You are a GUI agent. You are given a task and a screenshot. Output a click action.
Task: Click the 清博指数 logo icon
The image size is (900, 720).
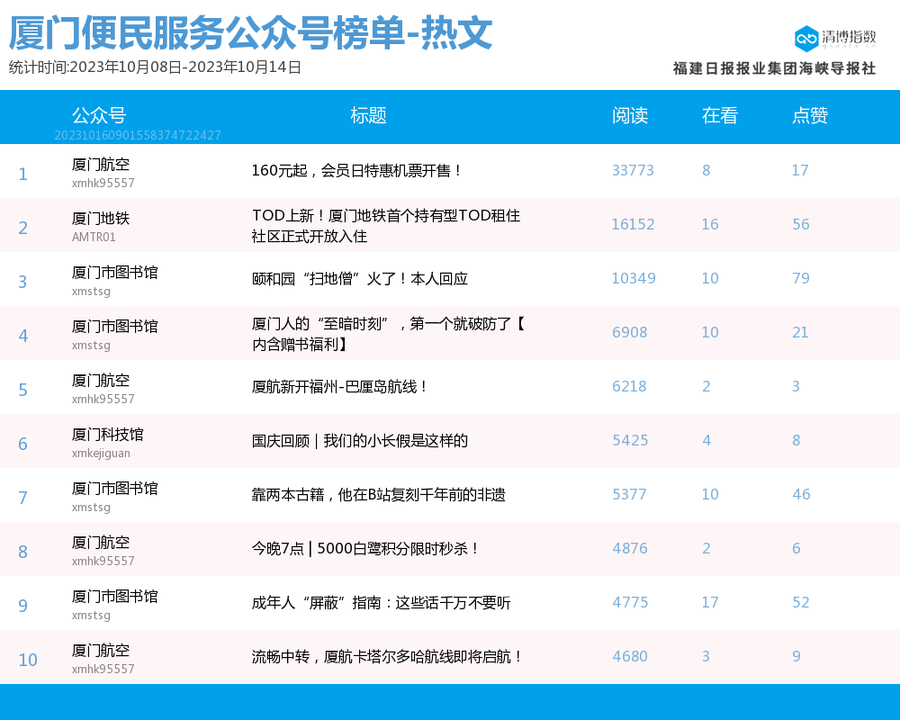pyautogui.click(x=806, y=39)
